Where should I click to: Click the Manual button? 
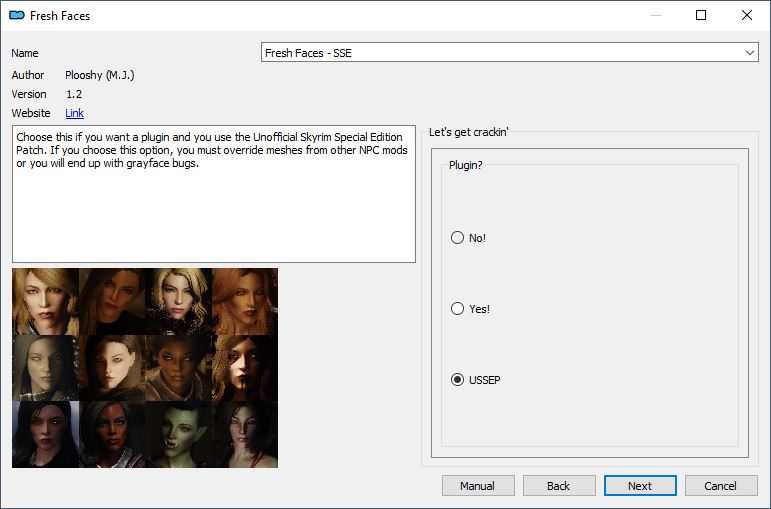478,486
